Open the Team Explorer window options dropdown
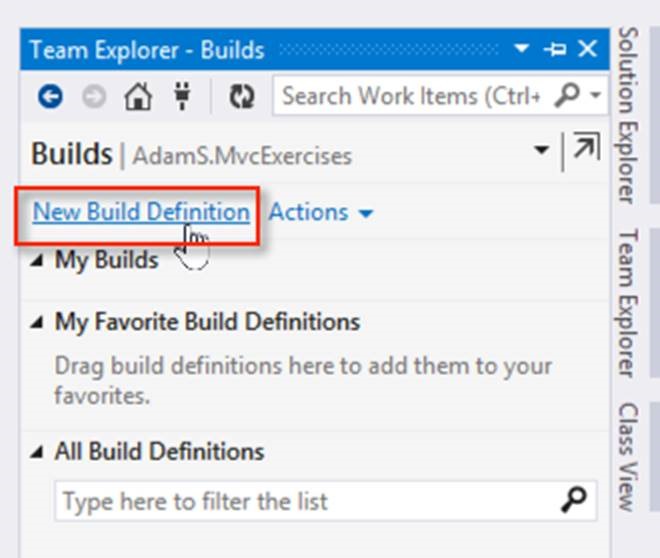 (522, 48)
